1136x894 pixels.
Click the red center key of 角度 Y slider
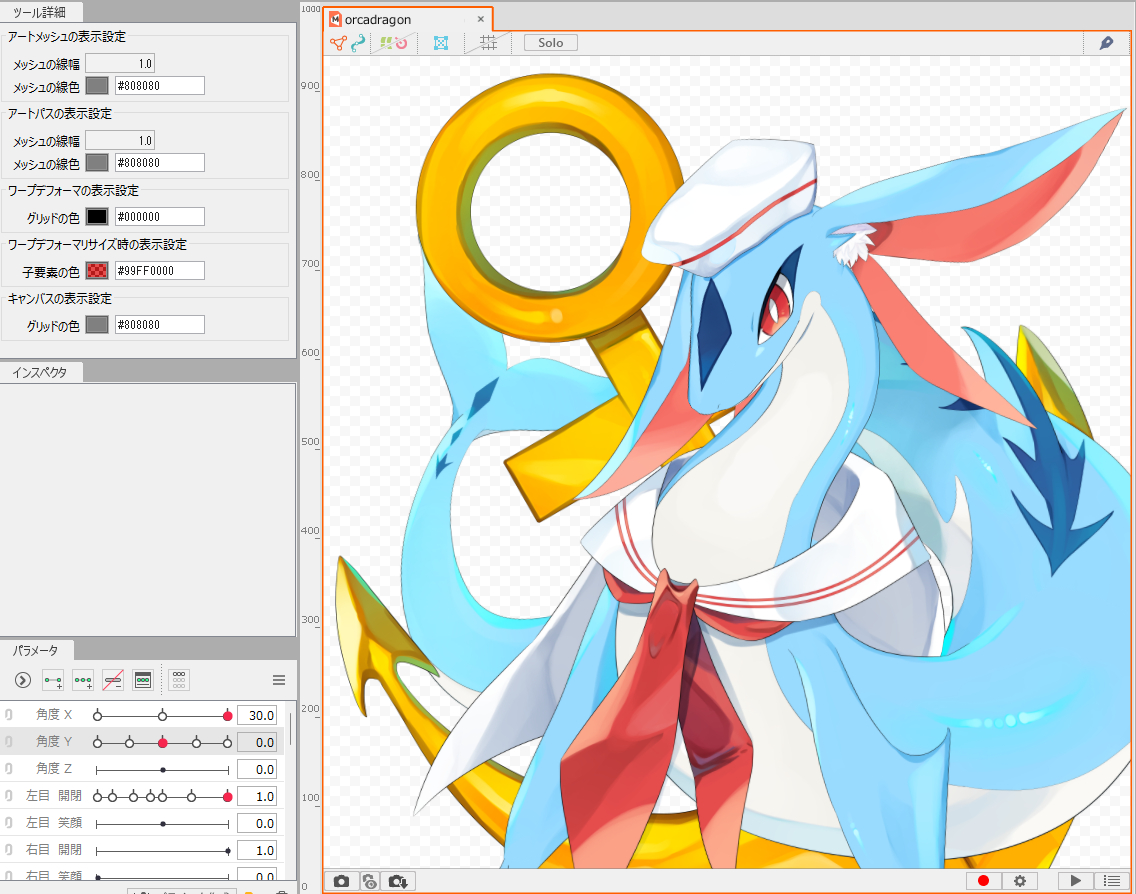click(x=162, y=743)
